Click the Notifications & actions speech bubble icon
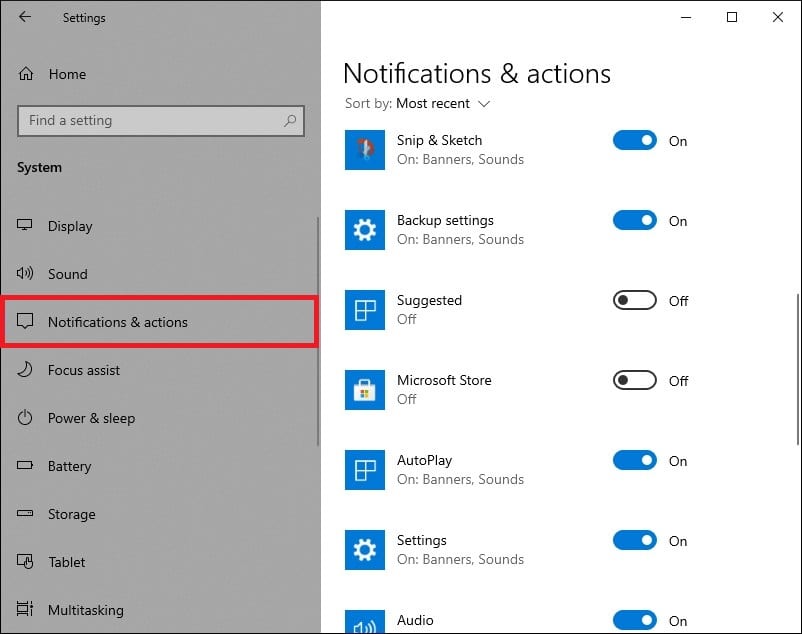Viewport: 802px width, 634px height. [25, 321]
